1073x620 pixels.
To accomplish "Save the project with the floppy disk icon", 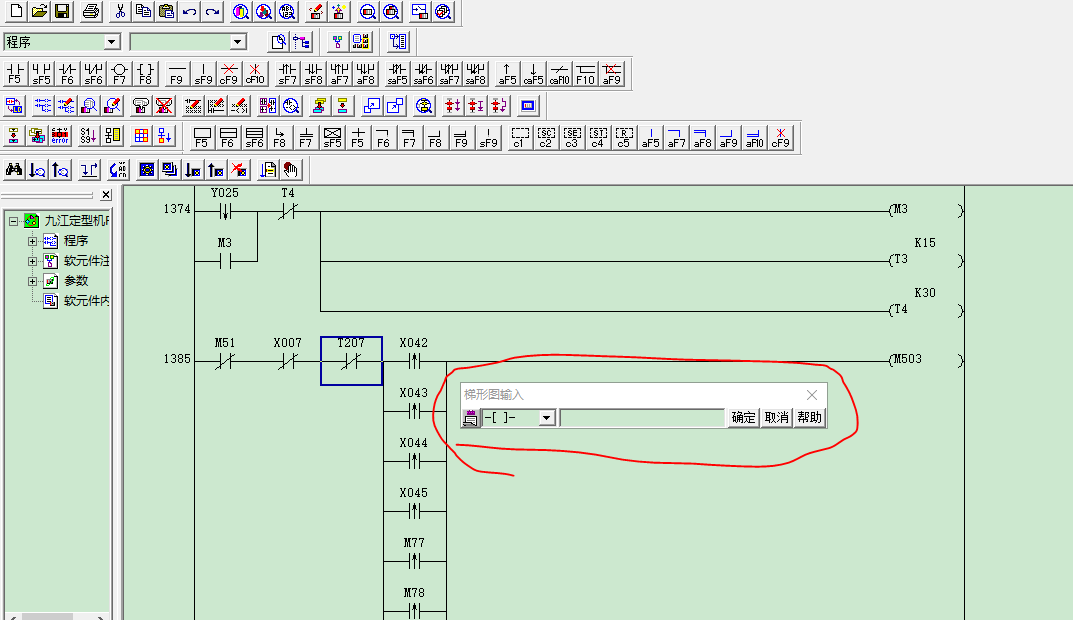I will [62, 12].
